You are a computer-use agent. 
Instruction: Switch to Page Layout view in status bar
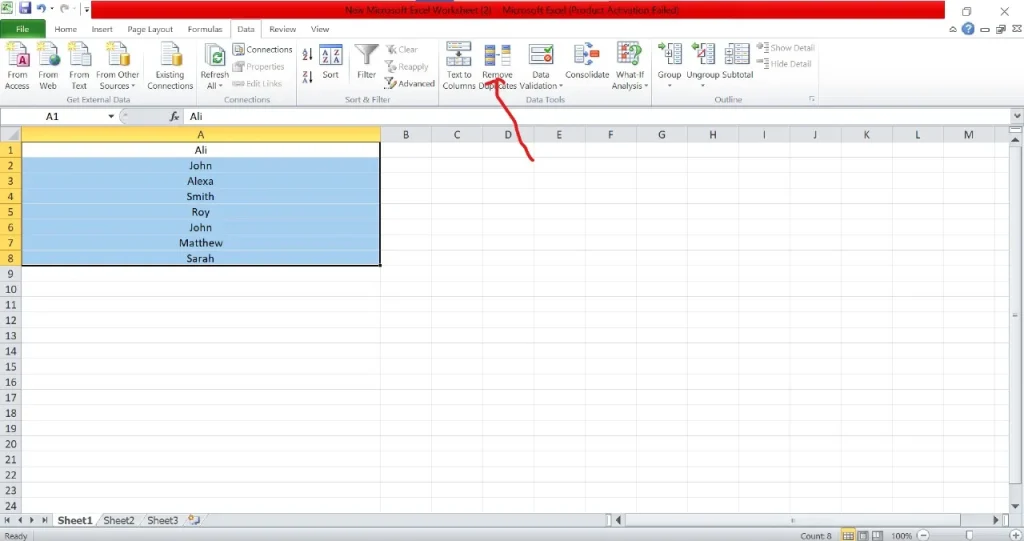click(x=861, y=536)
